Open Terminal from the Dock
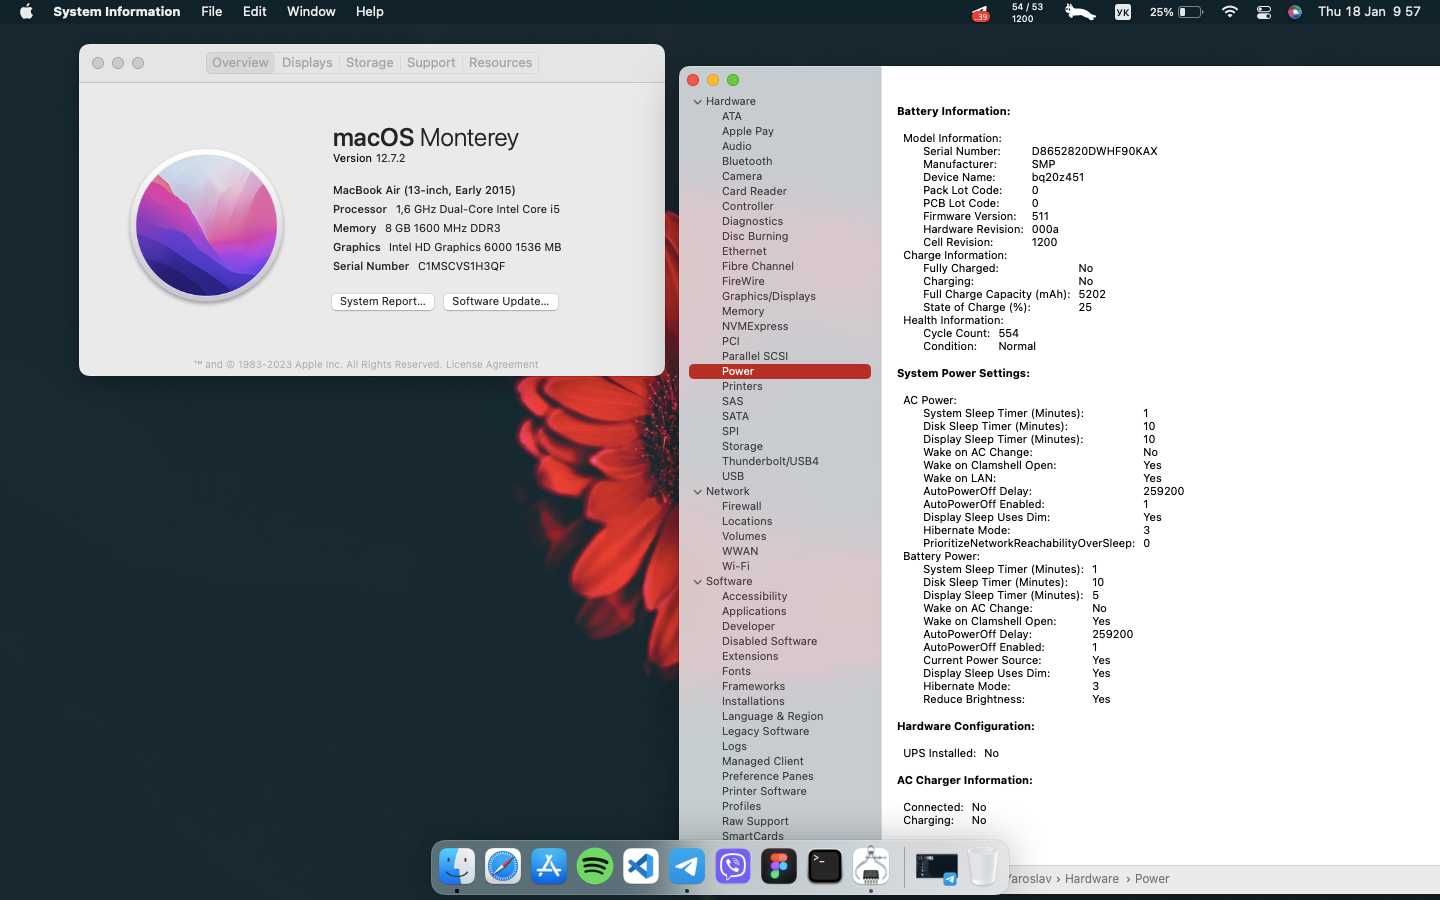Viewport: 1440px width, 900px height. (x=825, y=866)
